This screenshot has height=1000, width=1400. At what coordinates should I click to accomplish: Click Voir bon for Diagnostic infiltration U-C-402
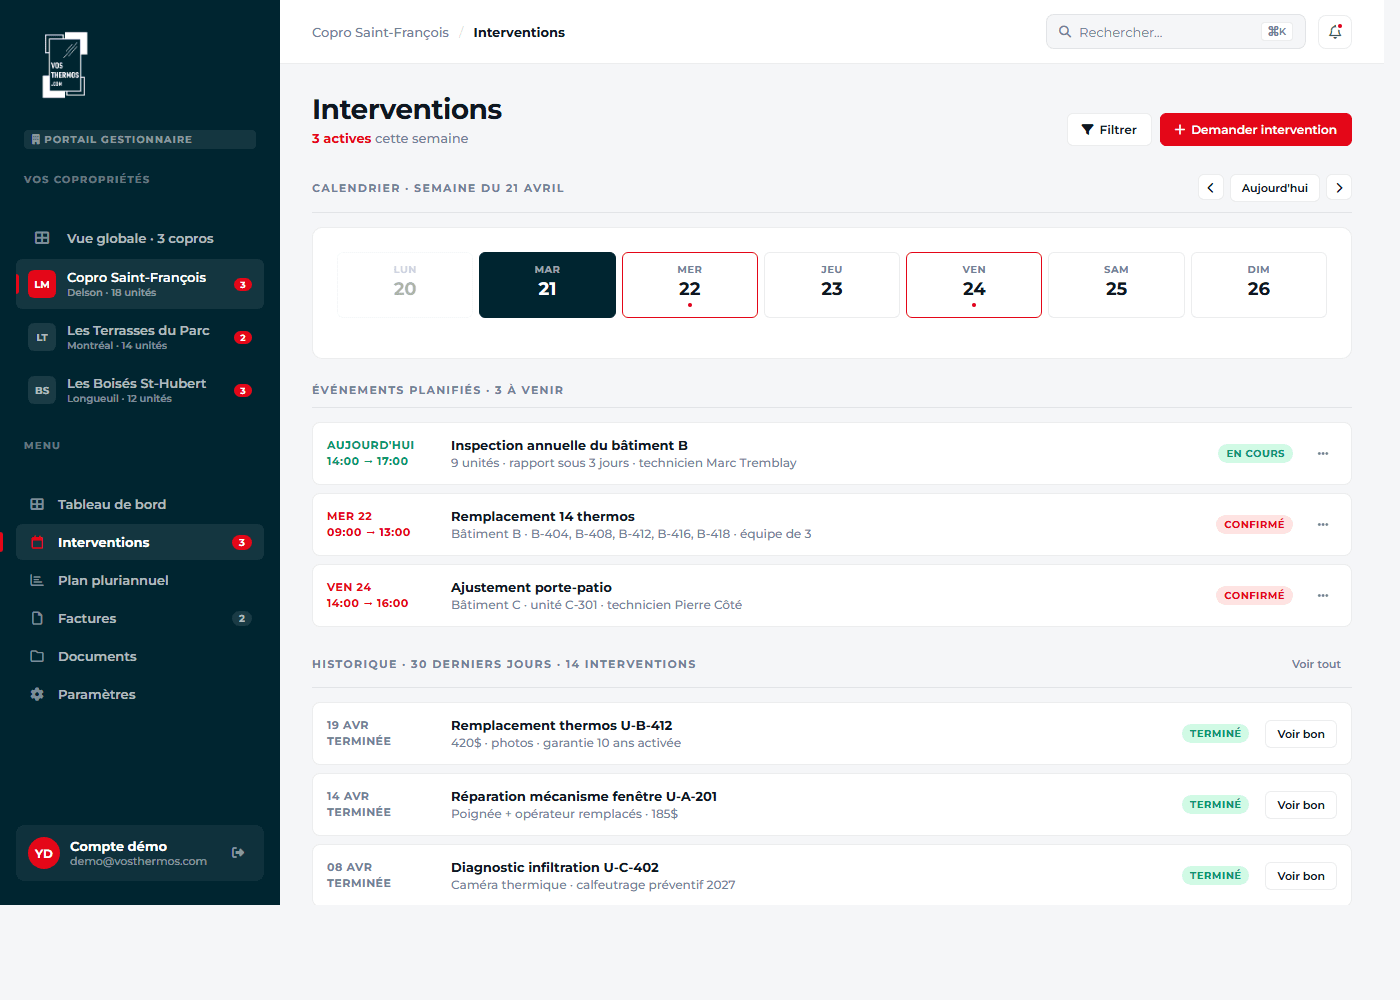click(1301, 876)
